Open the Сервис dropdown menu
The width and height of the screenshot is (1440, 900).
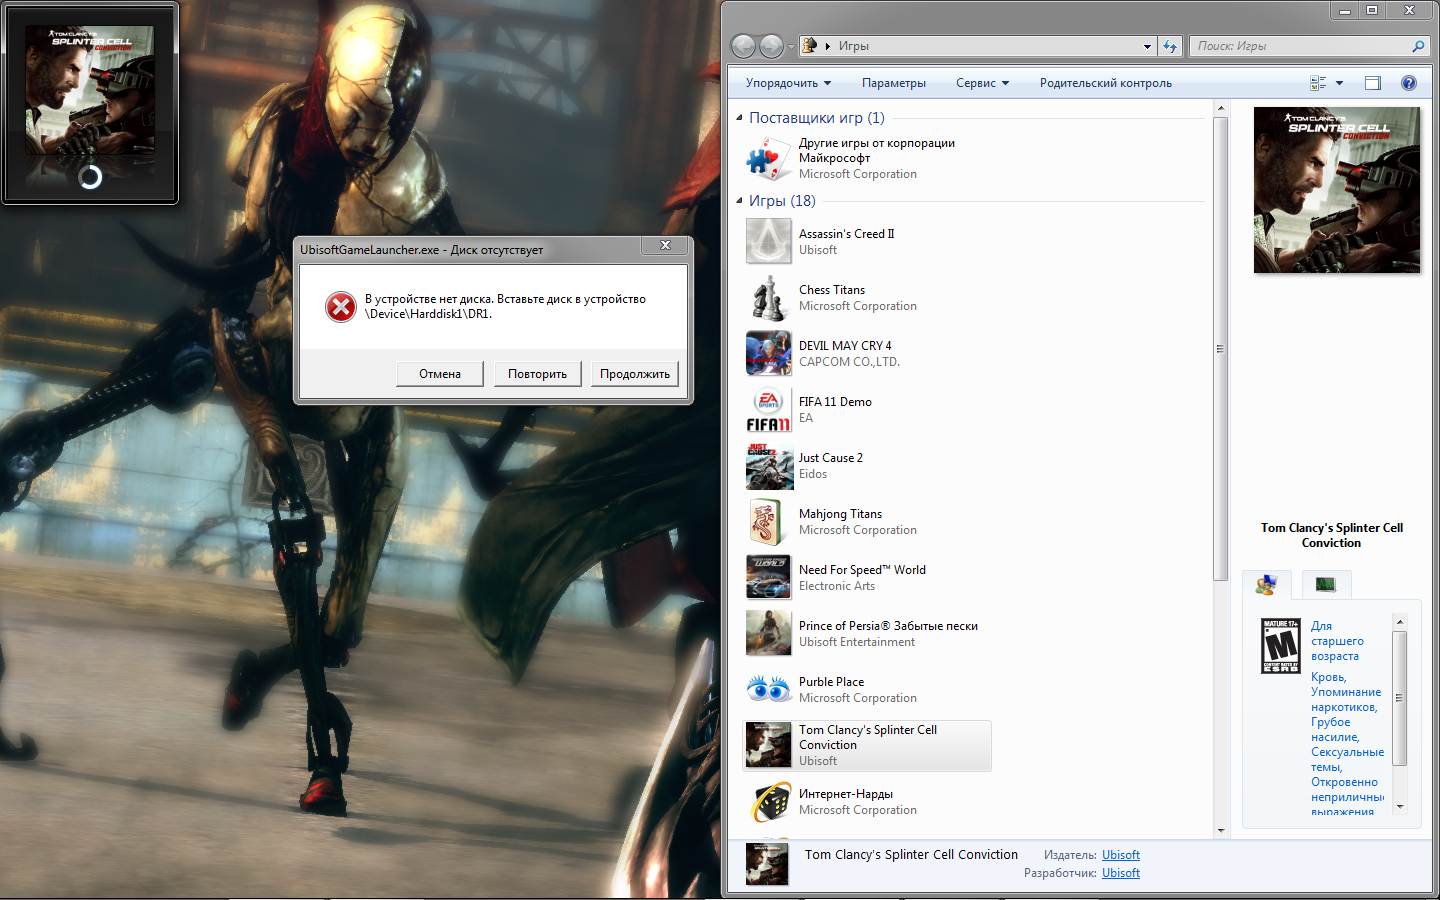coord(982,83)
